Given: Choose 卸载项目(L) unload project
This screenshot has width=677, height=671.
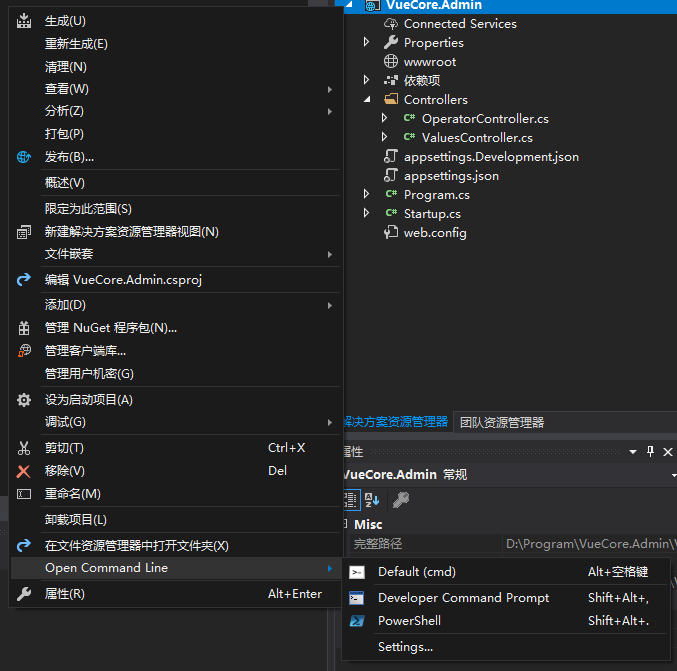Looking at the screenshot, I should 176,519.
